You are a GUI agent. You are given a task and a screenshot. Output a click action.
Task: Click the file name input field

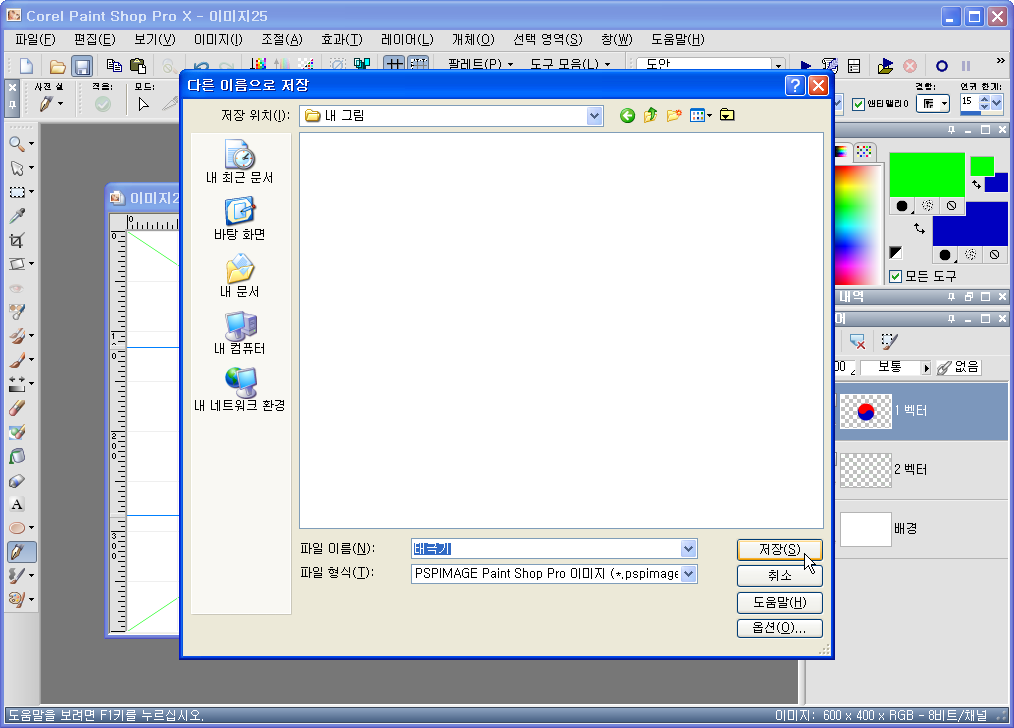click(546, 549)
